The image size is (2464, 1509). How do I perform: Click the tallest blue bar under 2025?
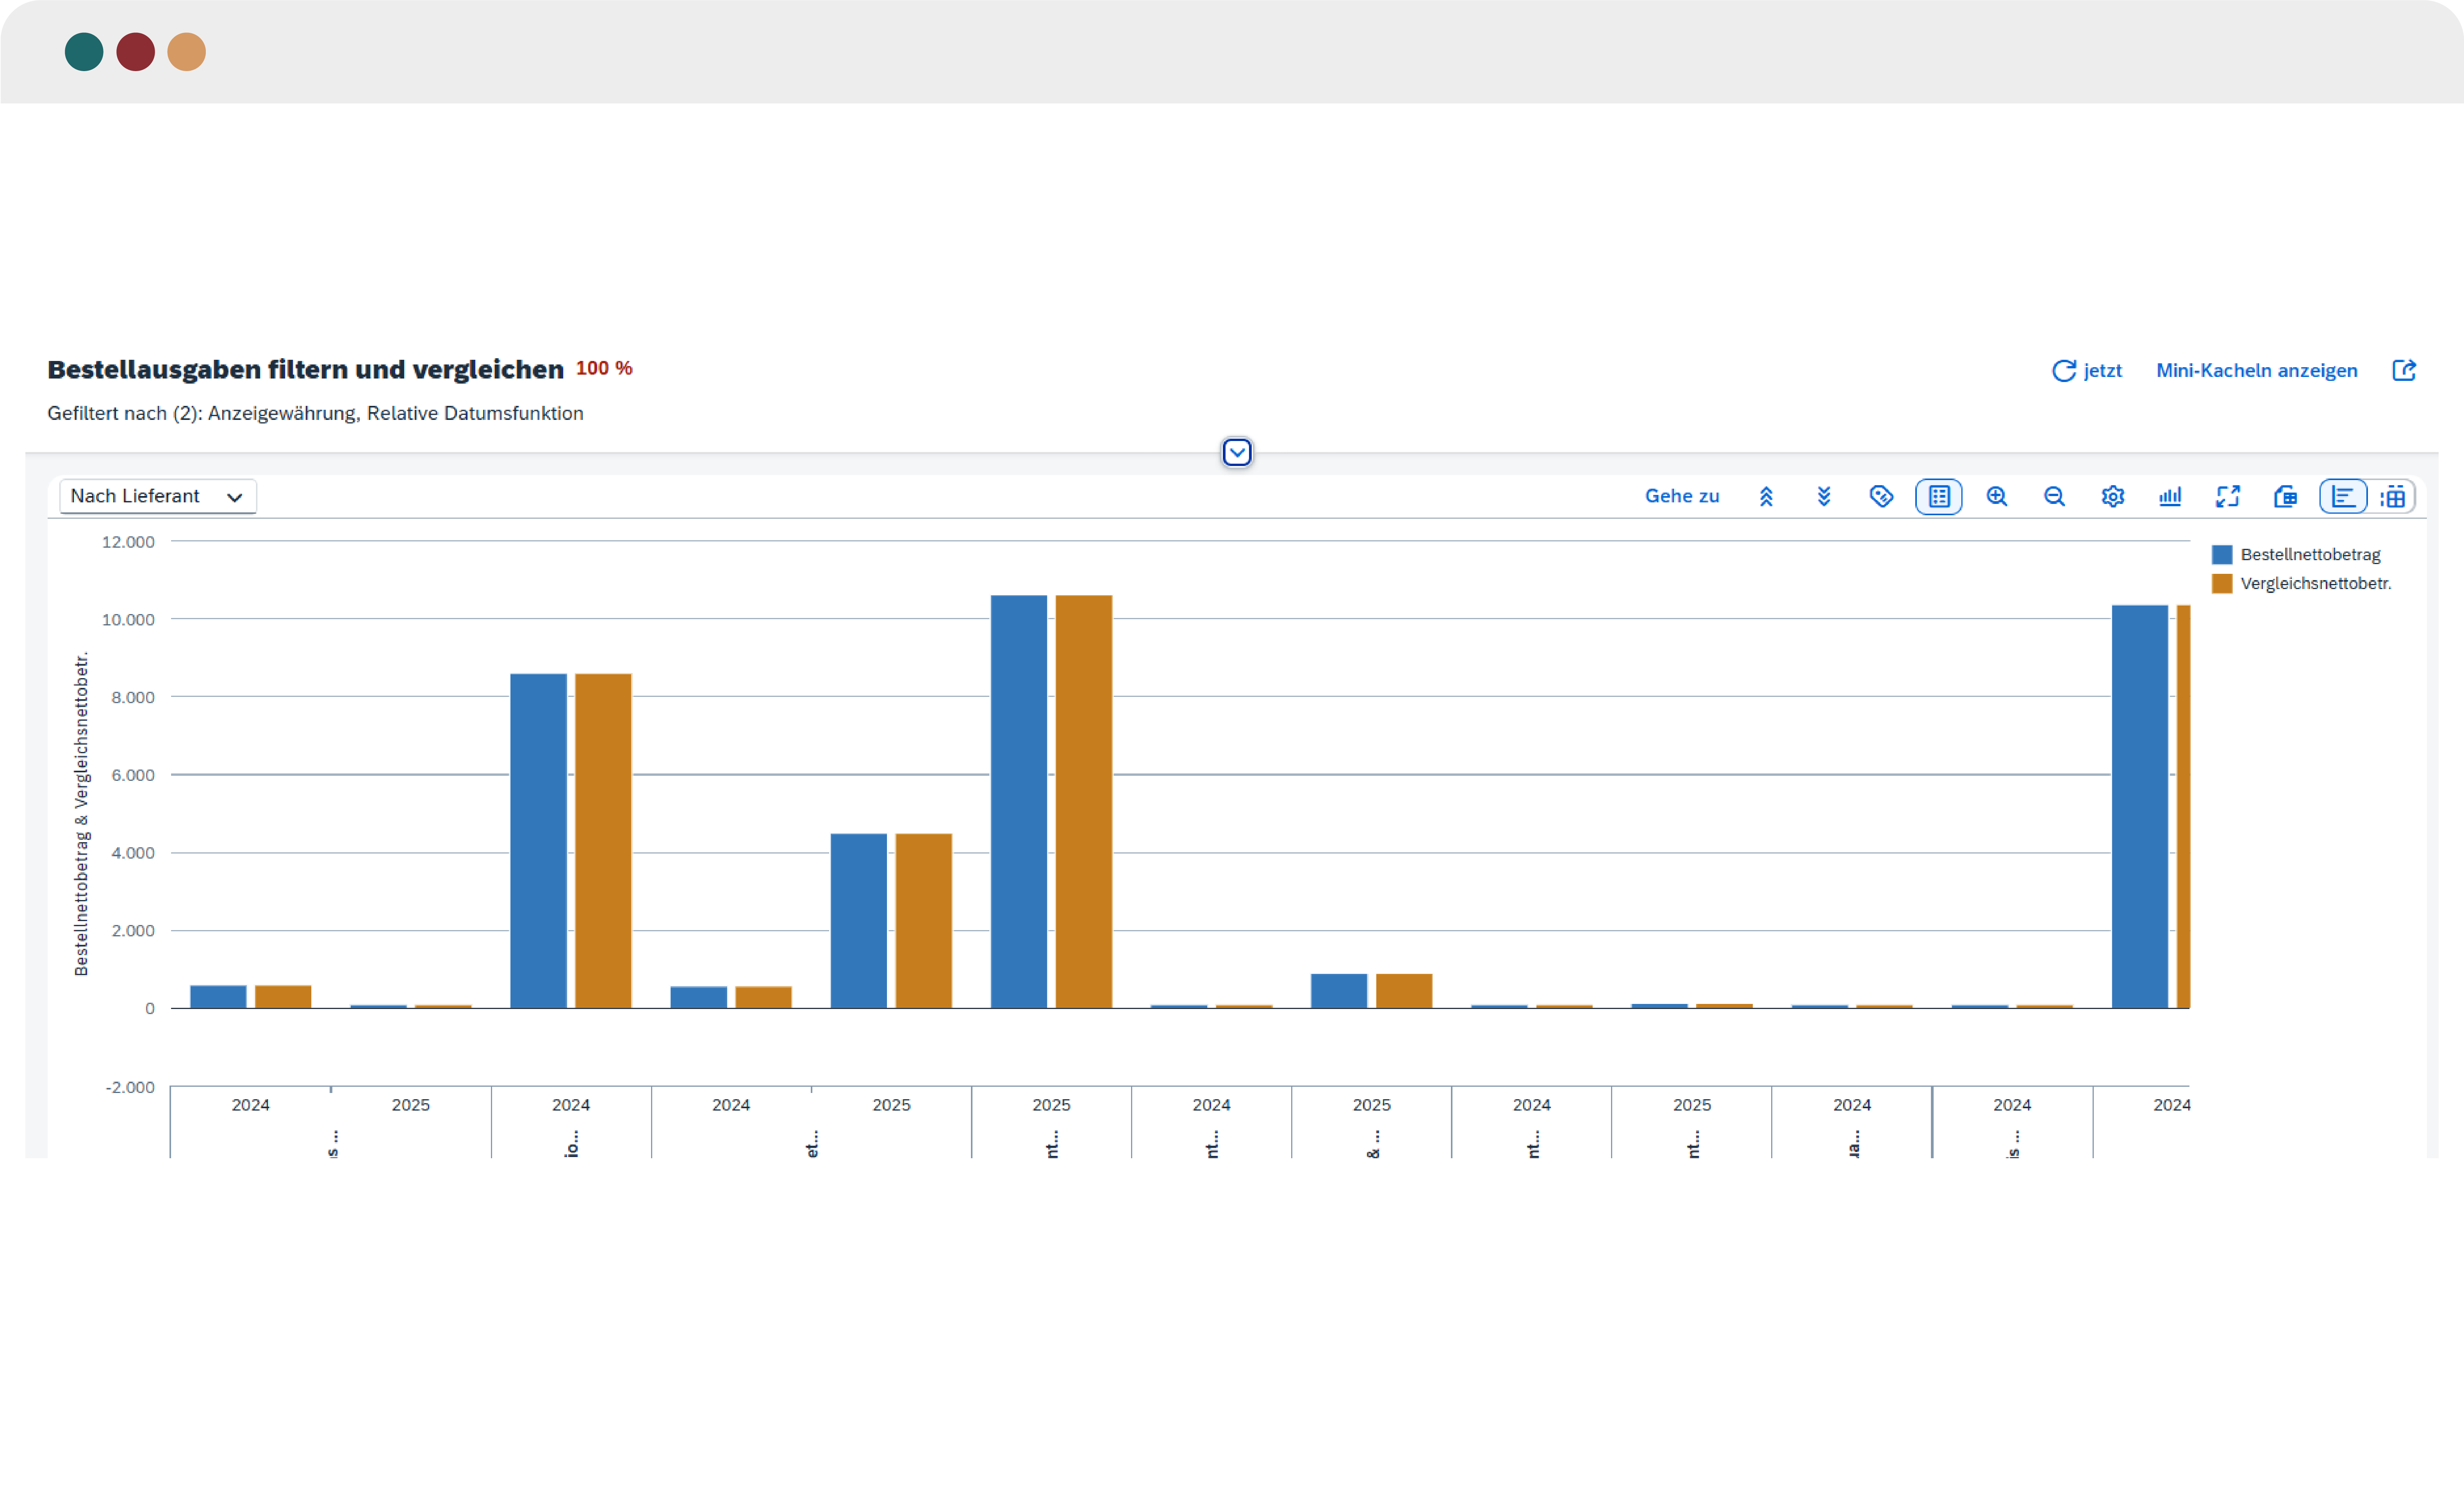1019,802
